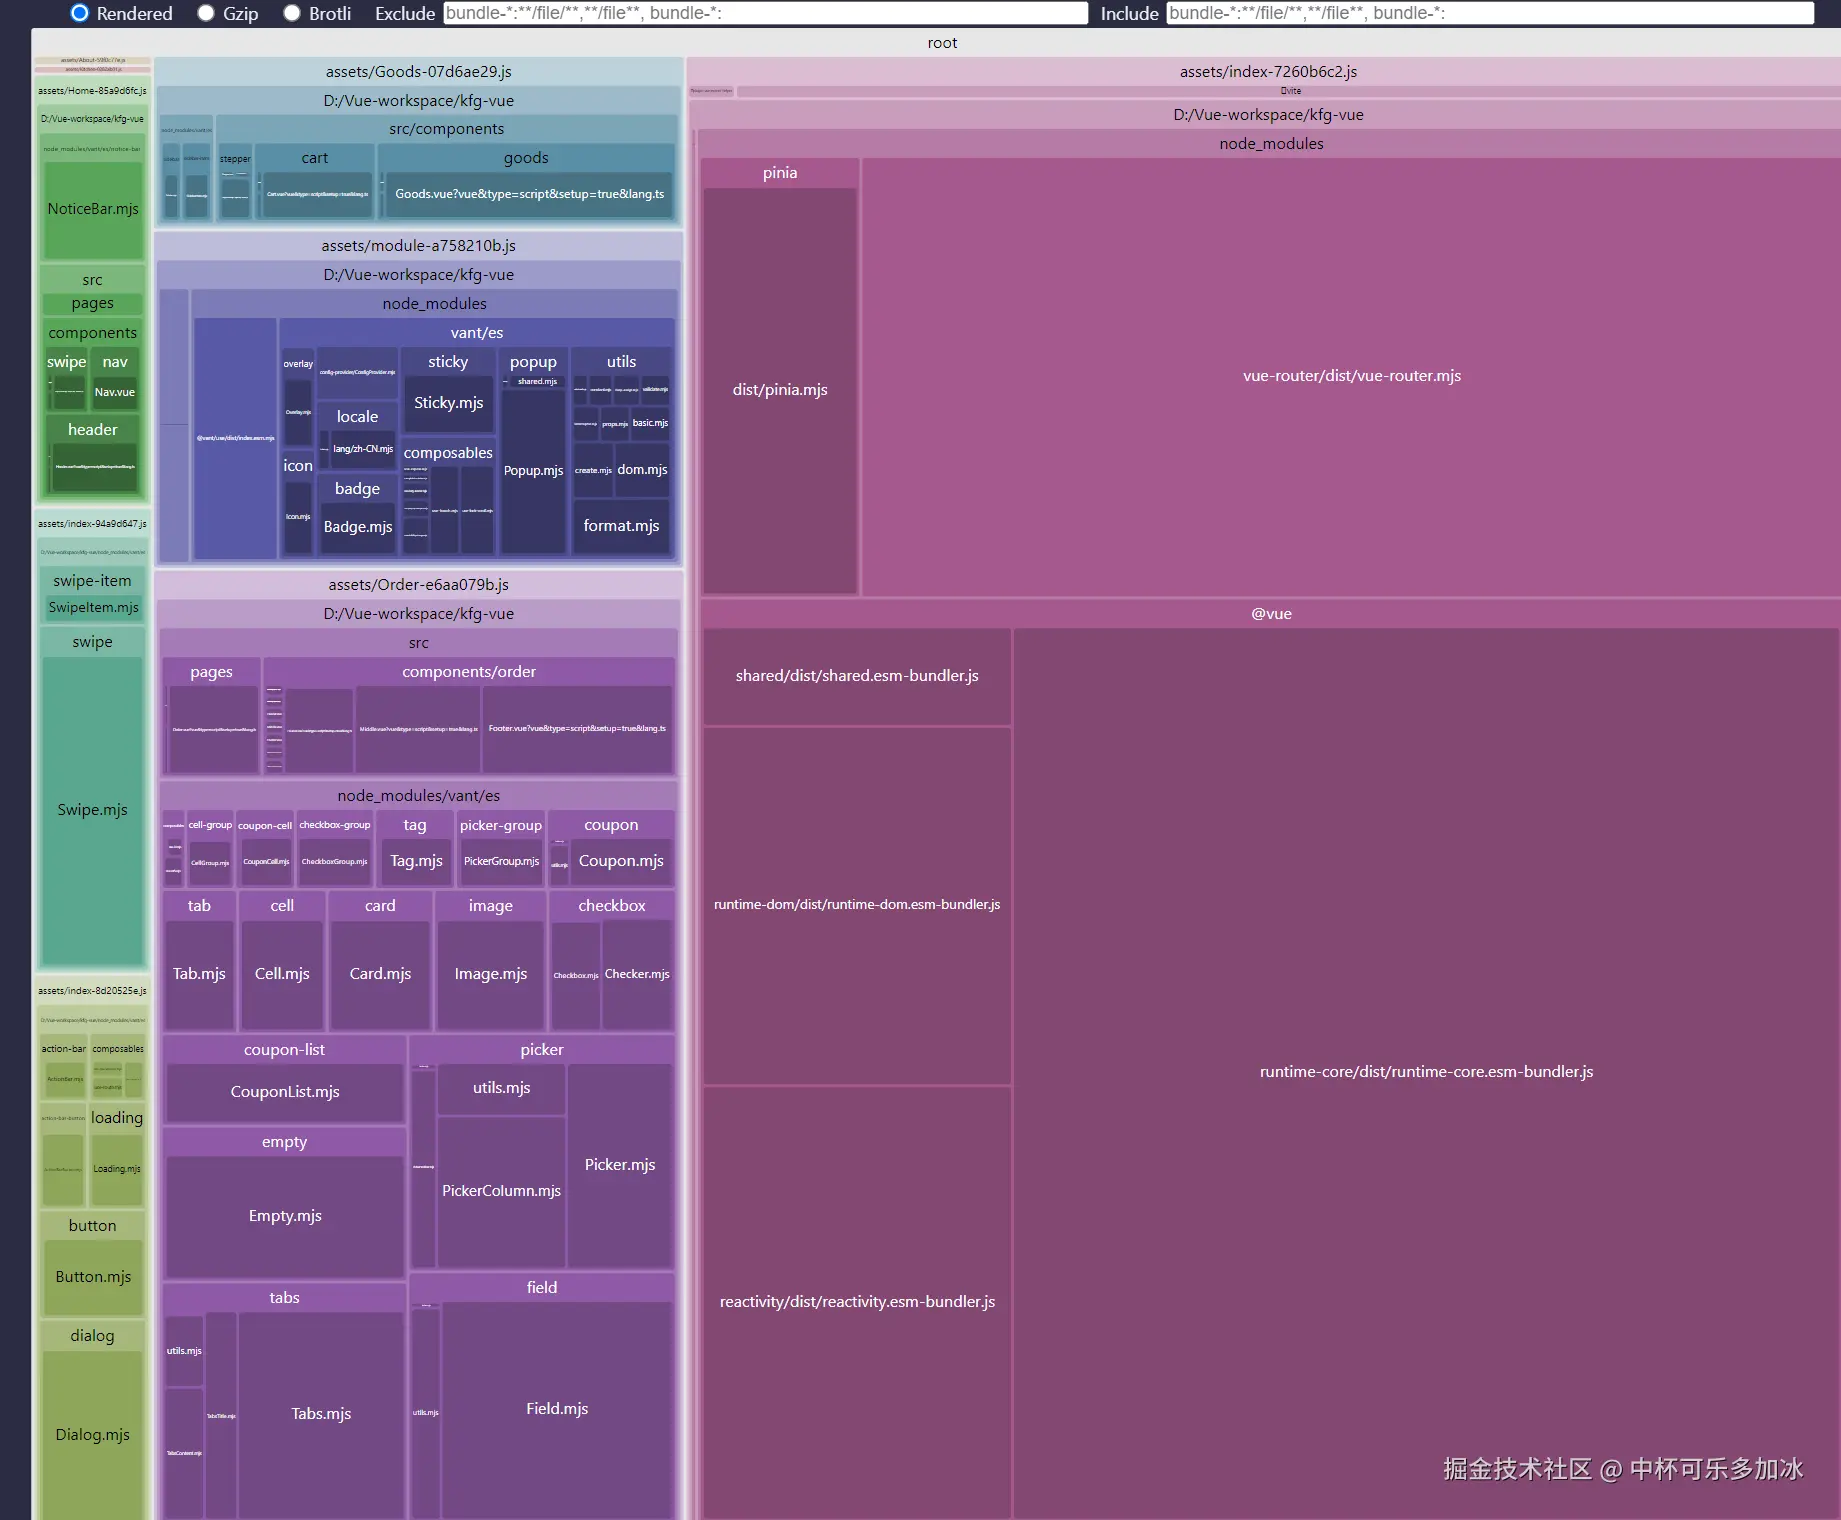Click the CouponList.mjs block
The image size is (1841, 1520).
click(x=285, y=1092)
